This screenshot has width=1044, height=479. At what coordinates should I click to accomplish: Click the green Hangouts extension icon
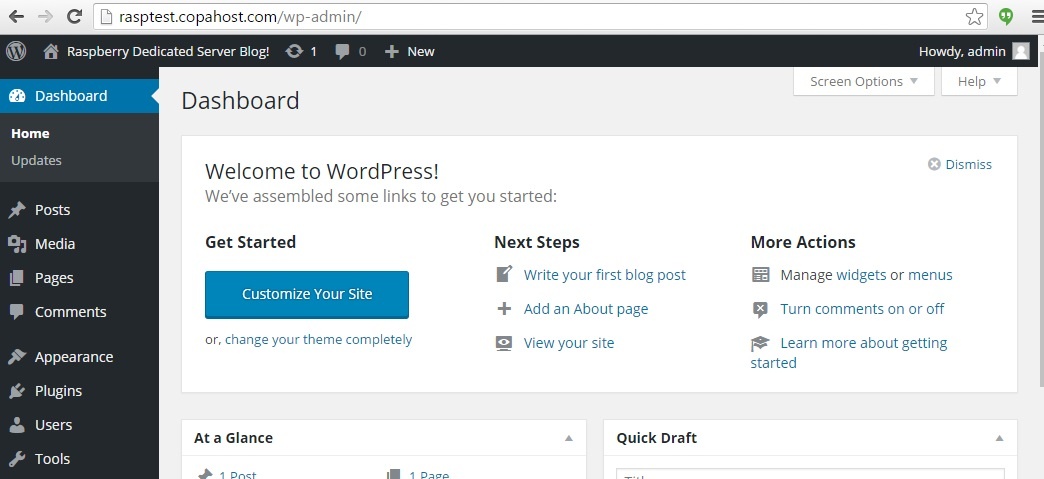[x=1006, y=17]
